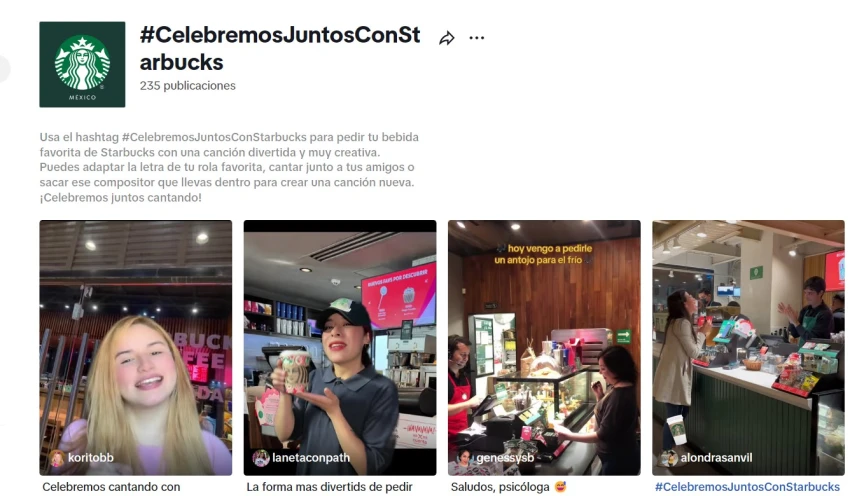Open genessysb's video thumbnail
Screen dimensions: 850x496
[x=544, y=347]
